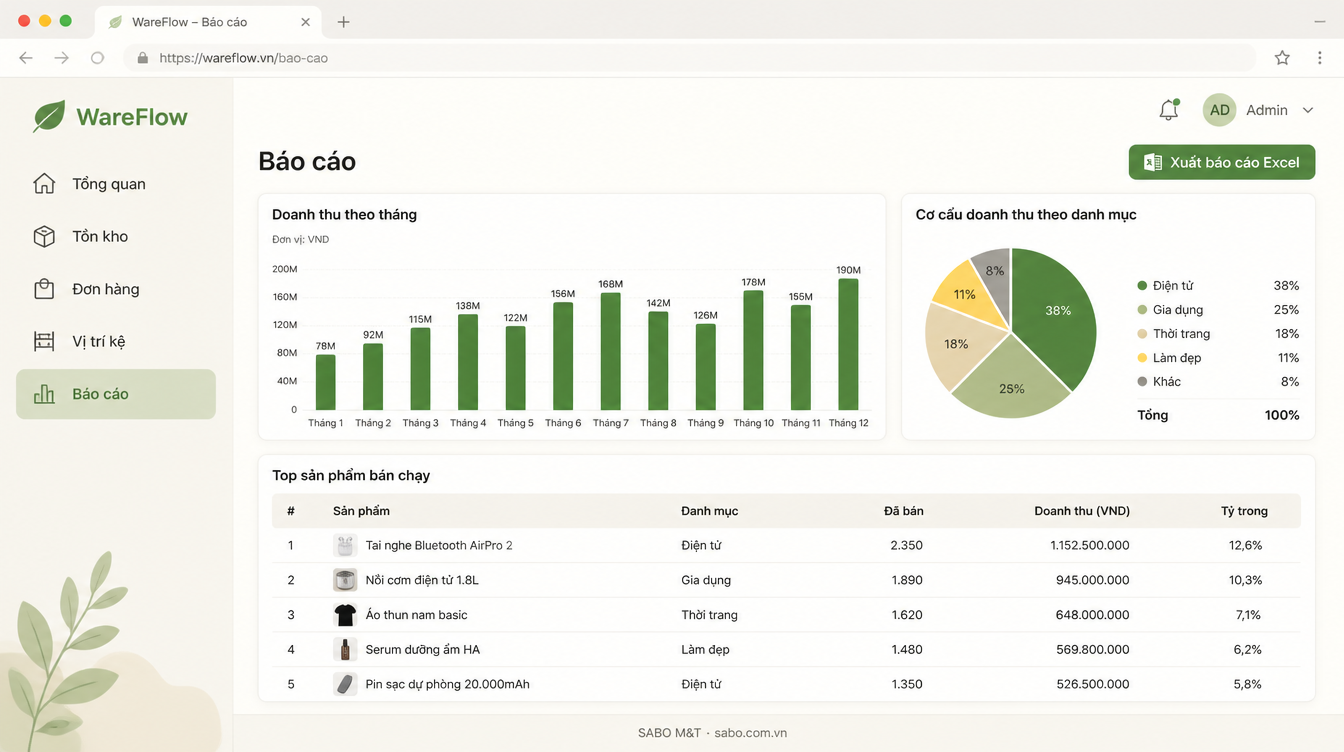The width and height of the screenshot is (1344, 752).
Task: Click the browser URL address field
Action: tap(690, 58)
